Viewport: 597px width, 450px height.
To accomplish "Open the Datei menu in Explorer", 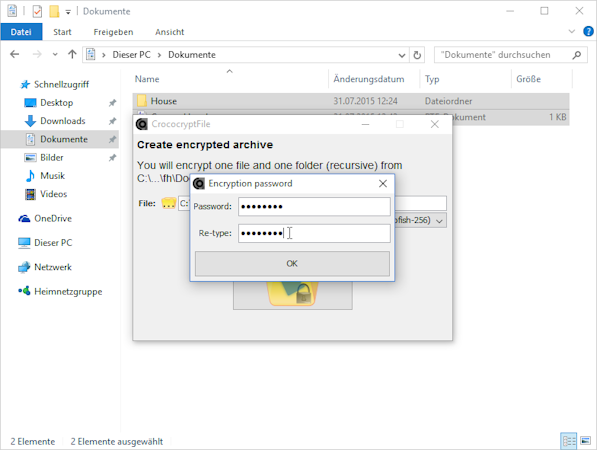I will click(x=21, y=32).
